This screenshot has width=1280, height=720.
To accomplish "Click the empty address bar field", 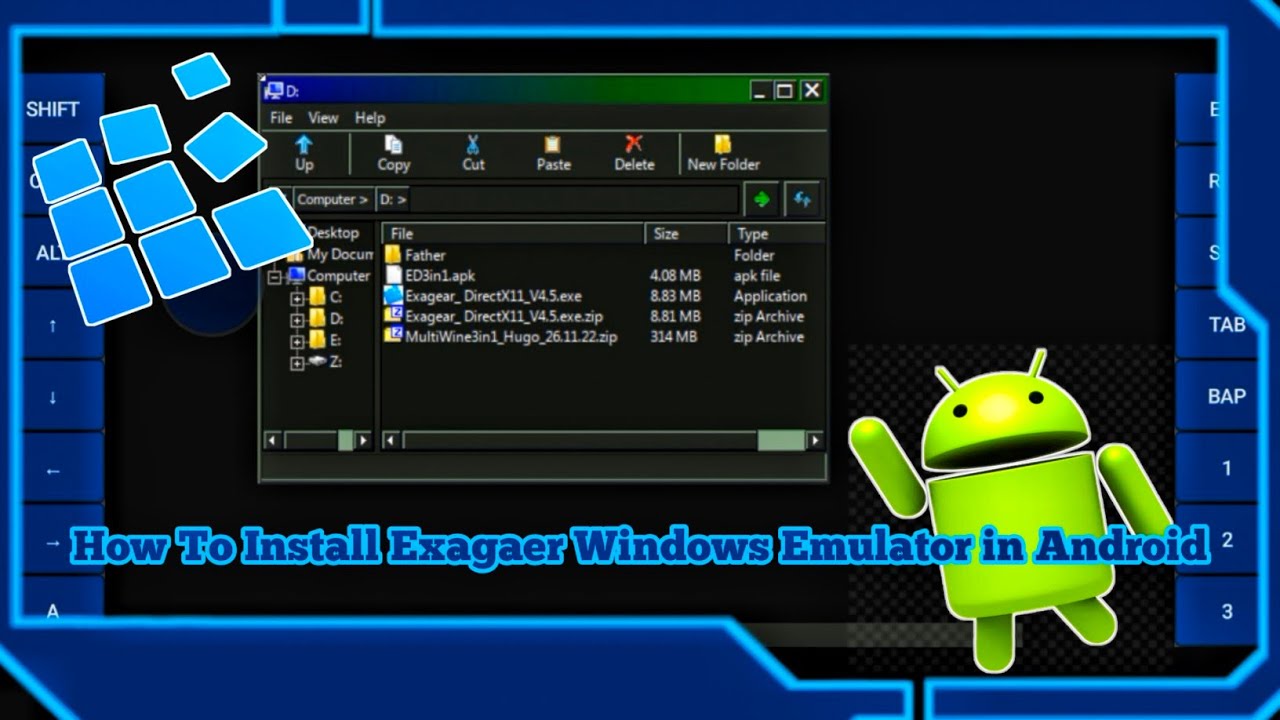I will (x=575, y=199).
